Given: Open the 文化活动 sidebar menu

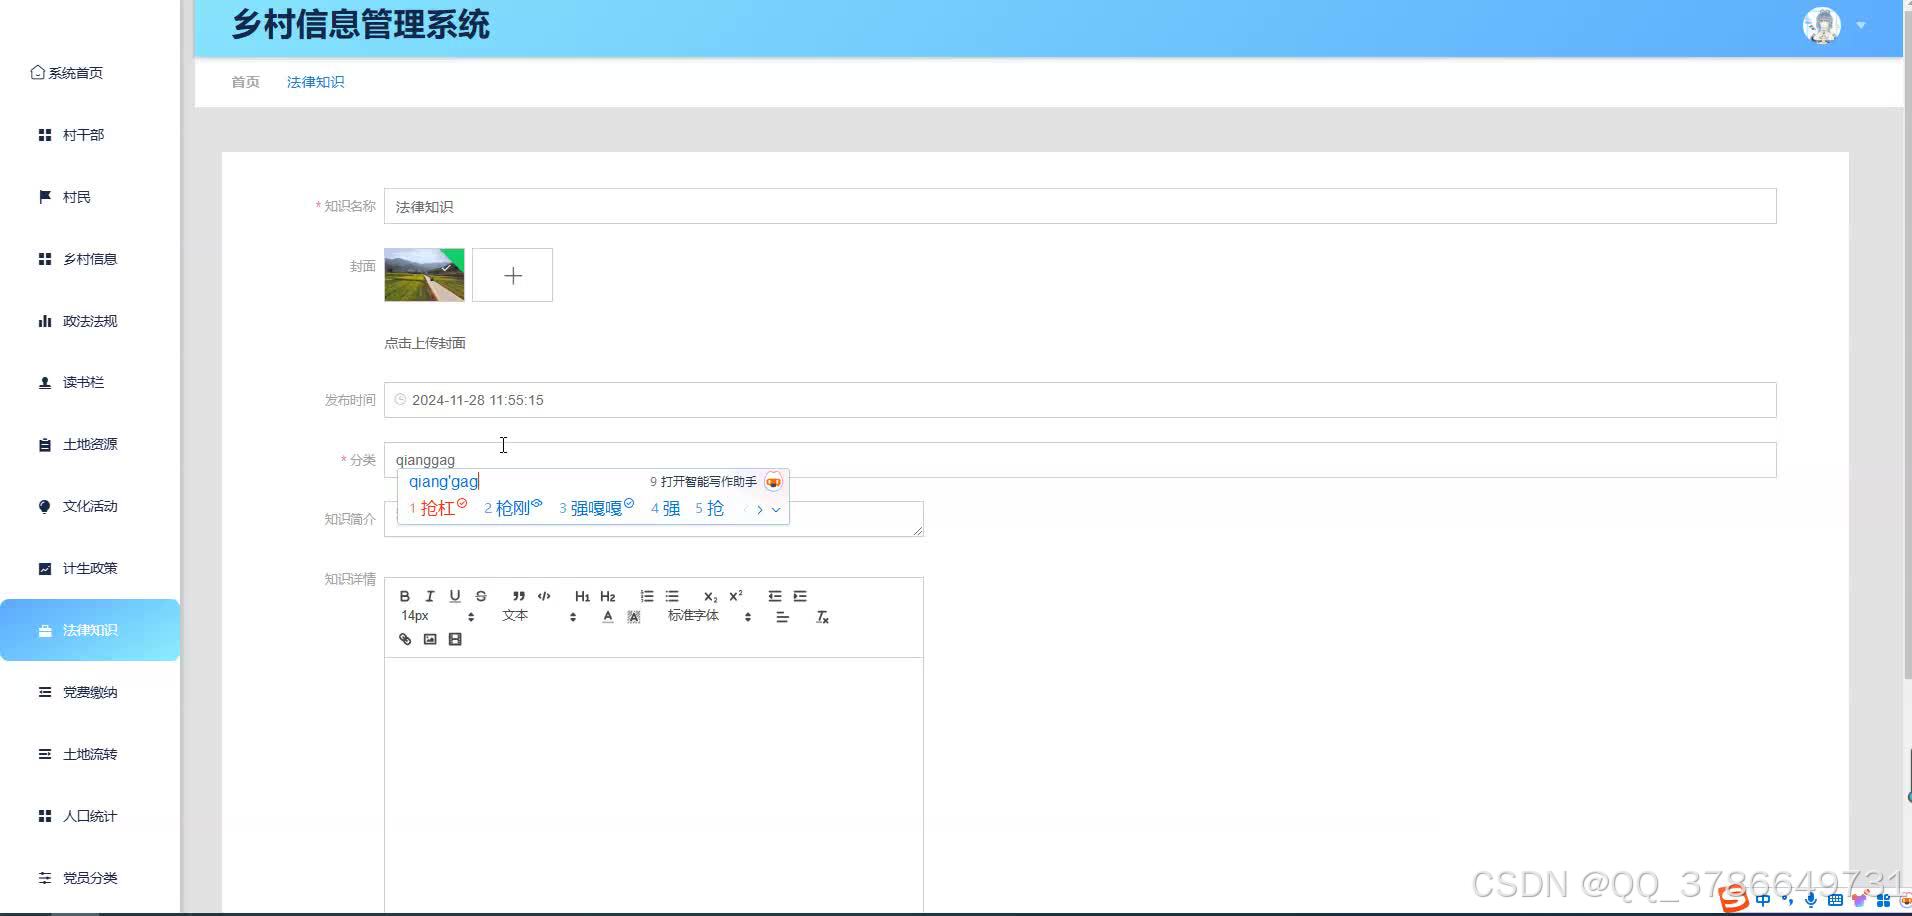Looking at the screenshot, I should pyautogui.click(x=90, y=507).
